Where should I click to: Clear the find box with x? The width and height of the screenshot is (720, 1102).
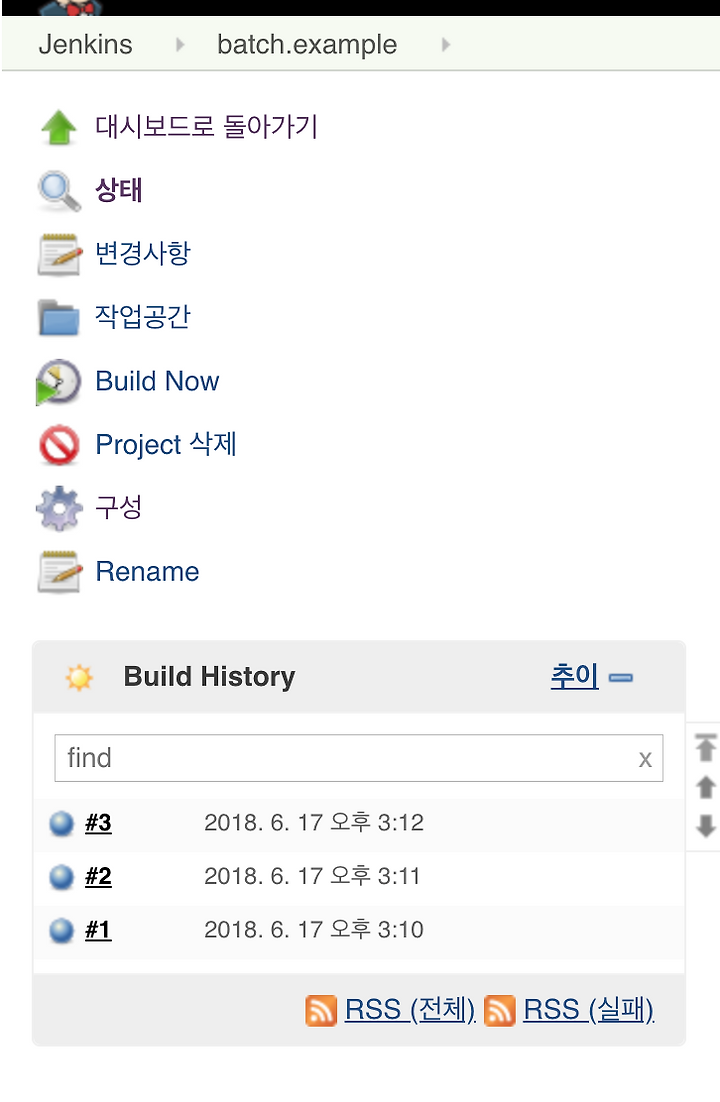click(645, 759)
